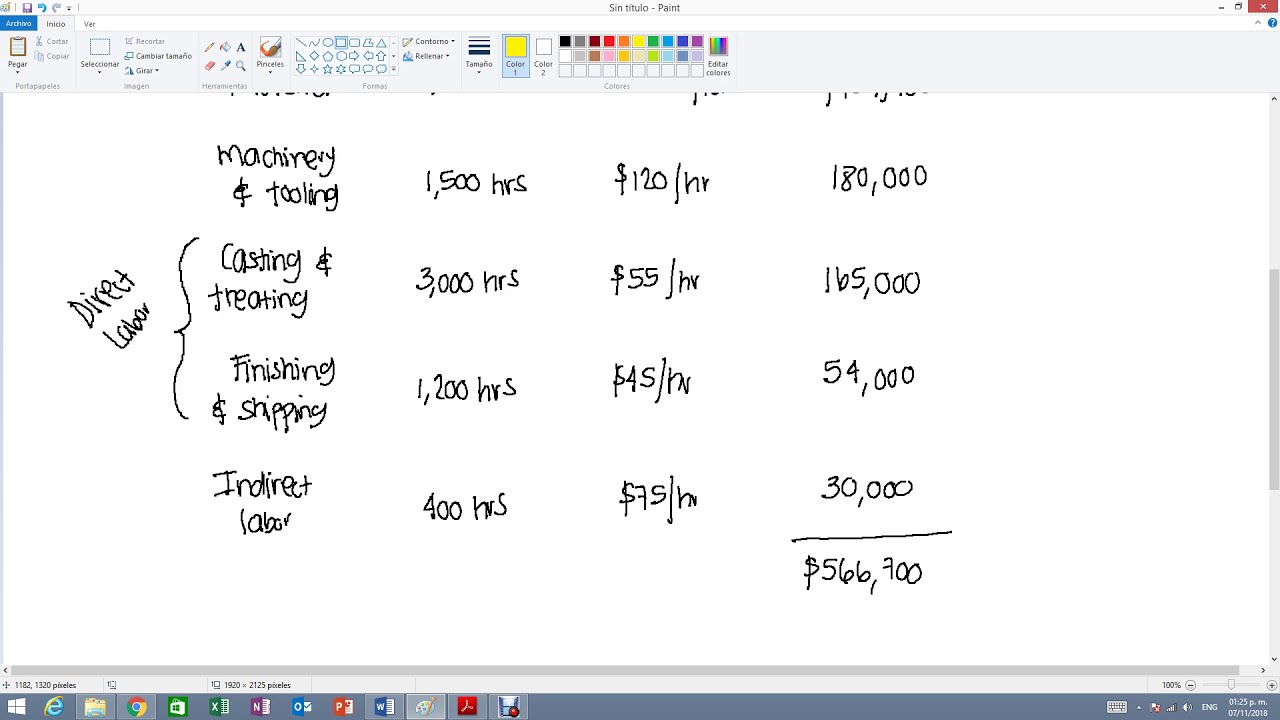Open the Windows Start menu
1280x720 pixels.
coord(16,707)
